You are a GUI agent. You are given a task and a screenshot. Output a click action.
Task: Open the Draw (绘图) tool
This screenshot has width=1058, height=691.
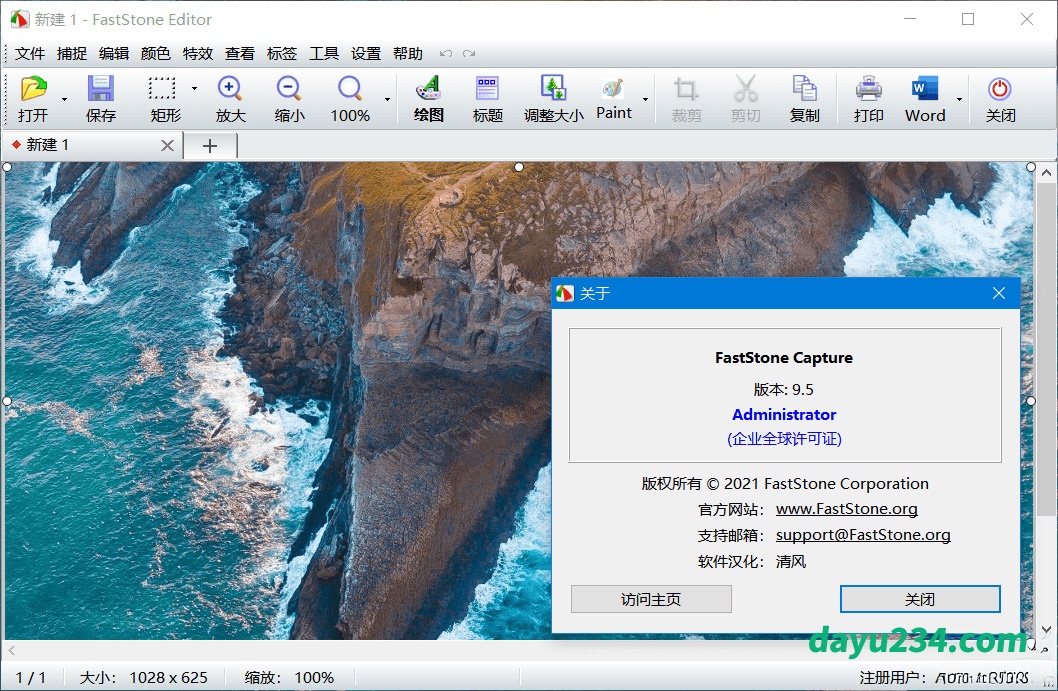428,90
